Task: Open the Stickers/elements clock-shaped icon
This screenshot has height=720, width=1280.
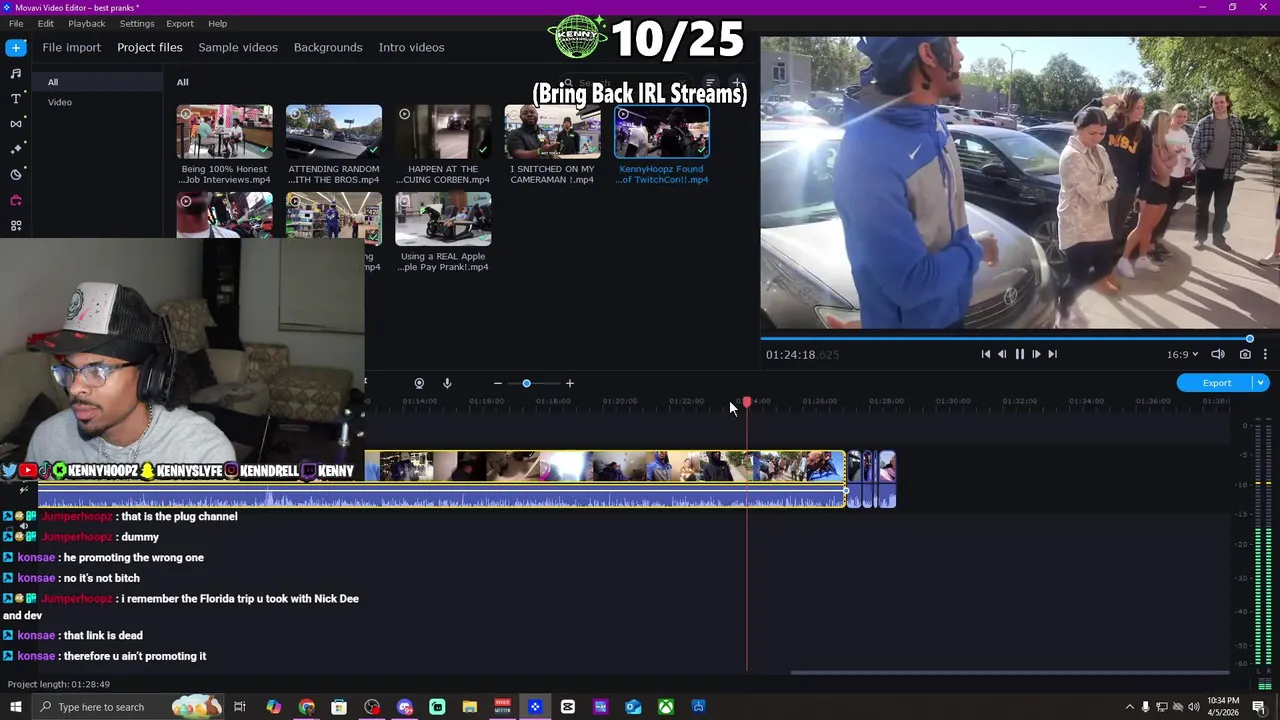Action: point(16,175)
